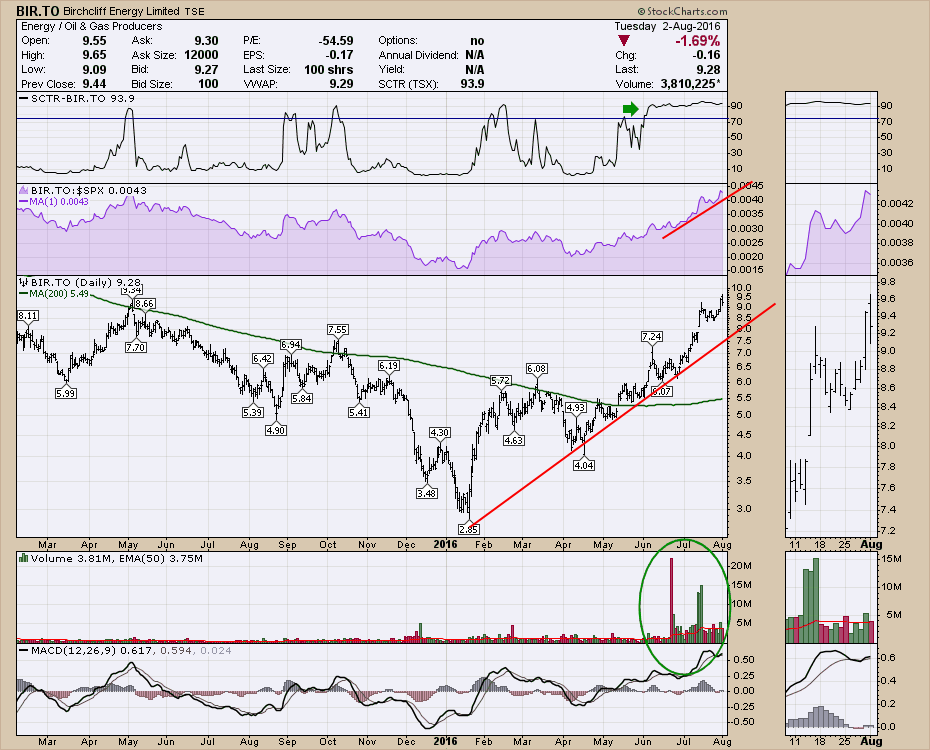Screen dimensions: 930x750
Task: Click the Ask Size value 12000
Action: pyautogui.click(x=200, y=55)
